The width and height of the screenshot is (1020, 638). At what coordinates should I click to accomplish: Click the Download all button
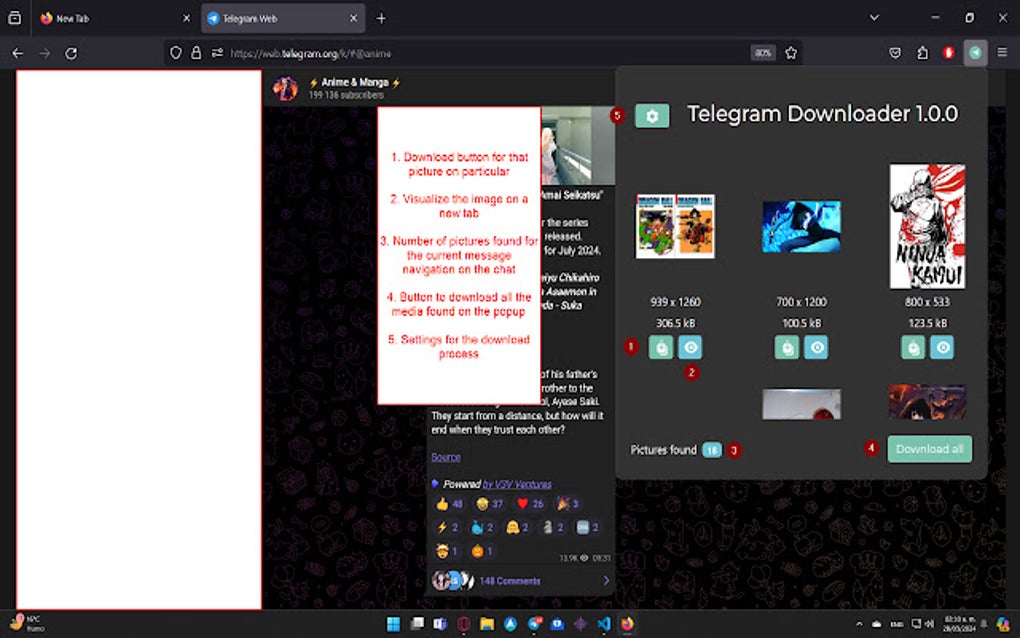(929, 450)
